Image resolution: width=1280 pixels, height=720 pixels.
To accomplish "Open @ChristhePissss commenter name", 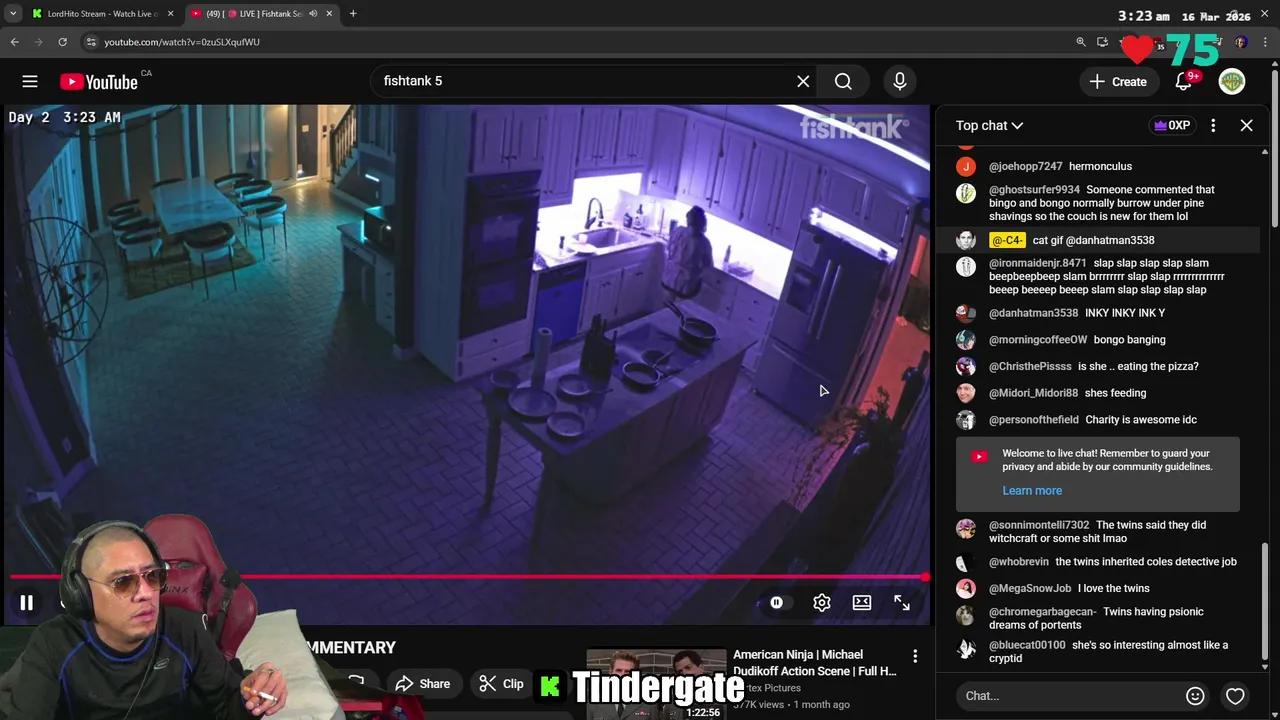I will (1030, 367).
